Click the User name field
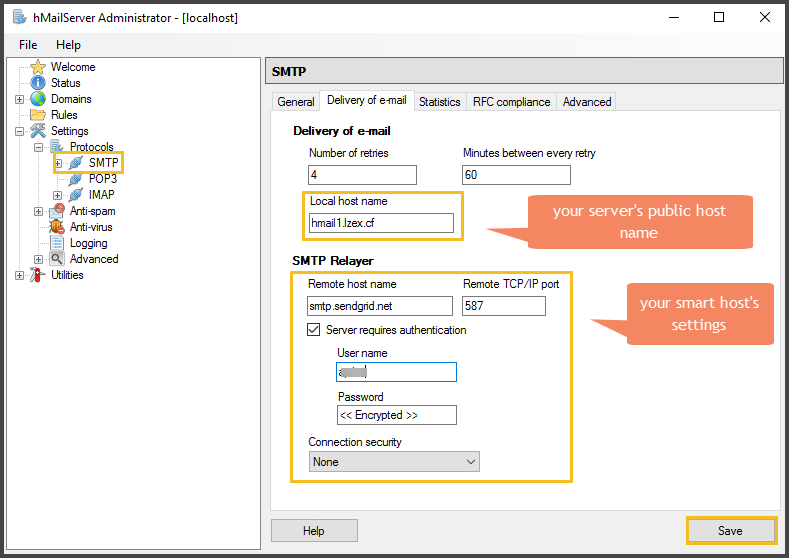The width and height of the screenshot is (789, 558). pyautogui.click(x=397, y=372)
